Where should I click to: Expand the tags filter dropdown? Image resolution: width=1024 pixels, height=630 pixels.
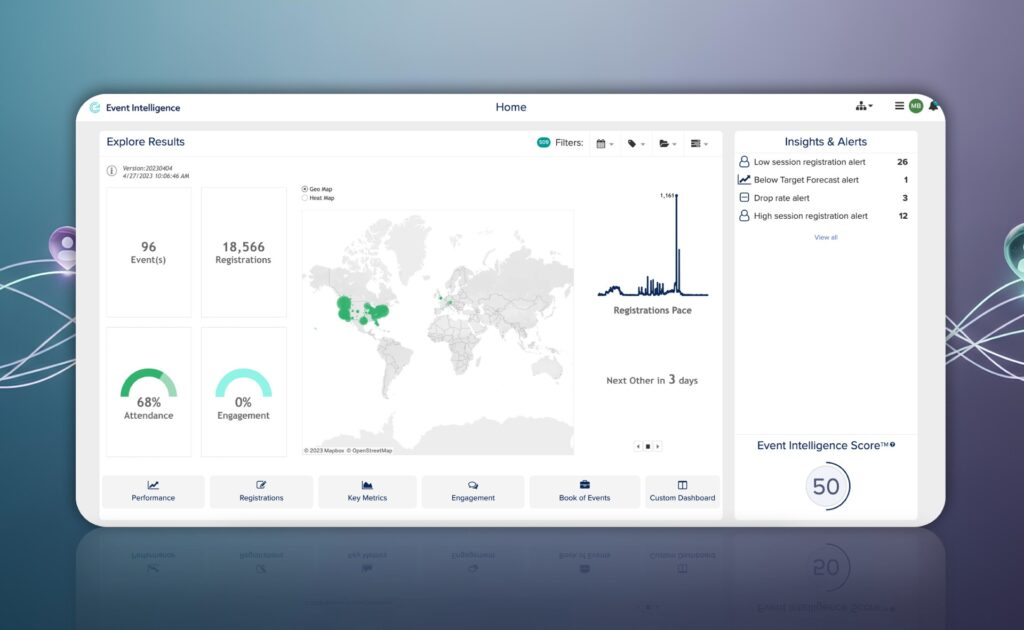634,143
